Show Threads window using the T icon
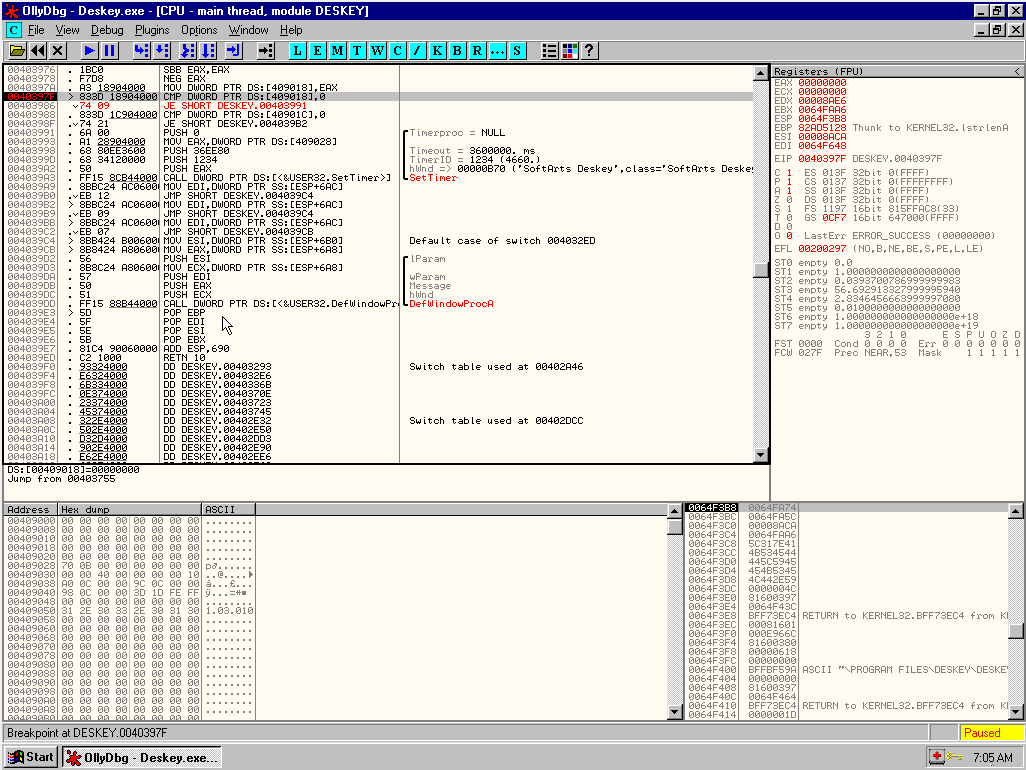 (358, 50)
